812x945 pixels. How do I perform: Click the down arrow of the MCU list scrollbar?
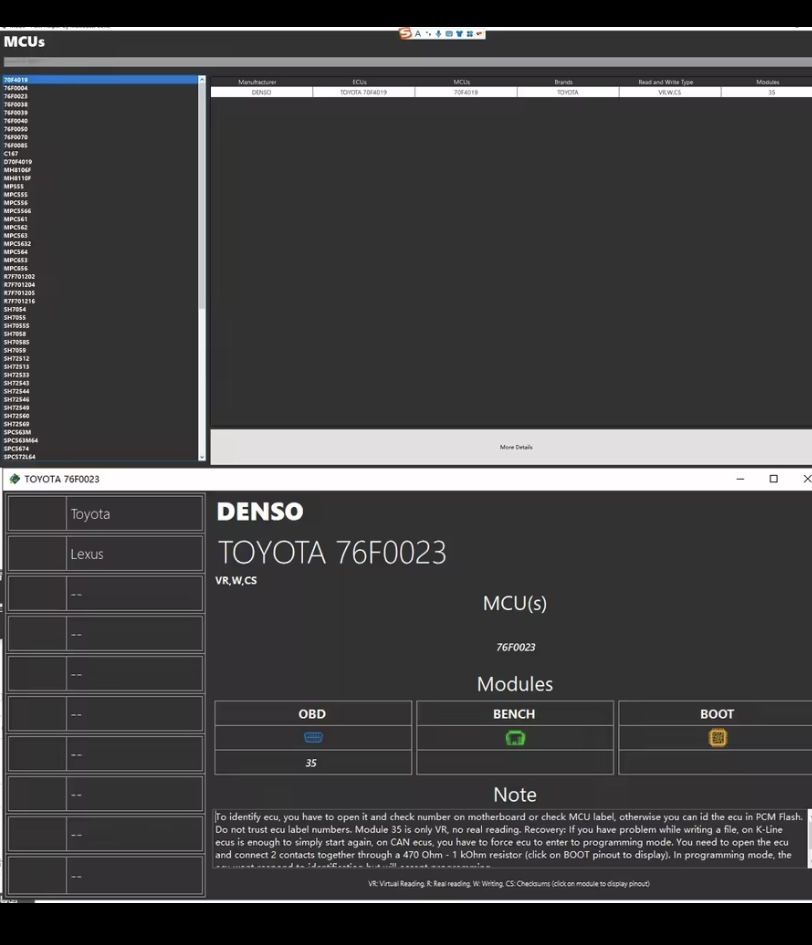pyautogui.click(x=202, y=457)
